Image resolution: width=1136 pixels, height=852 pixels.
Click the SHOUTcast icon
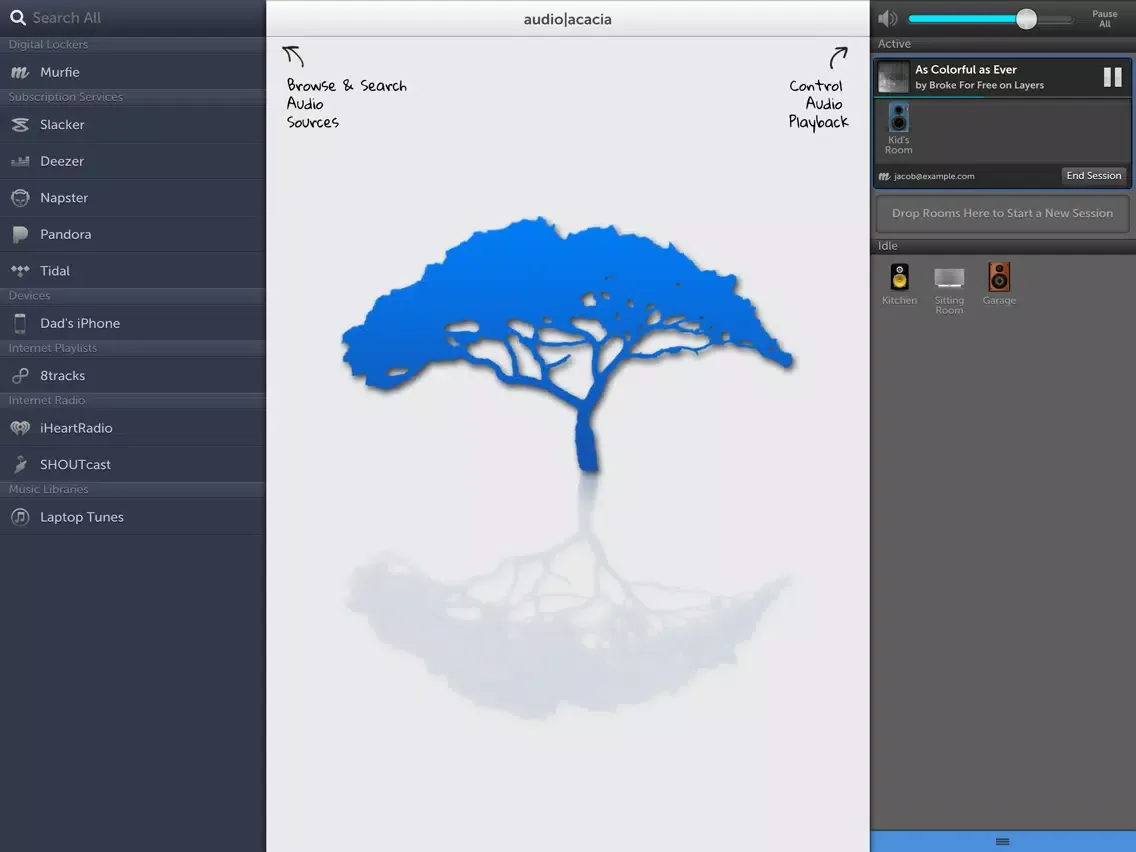(x=20, y=464)
